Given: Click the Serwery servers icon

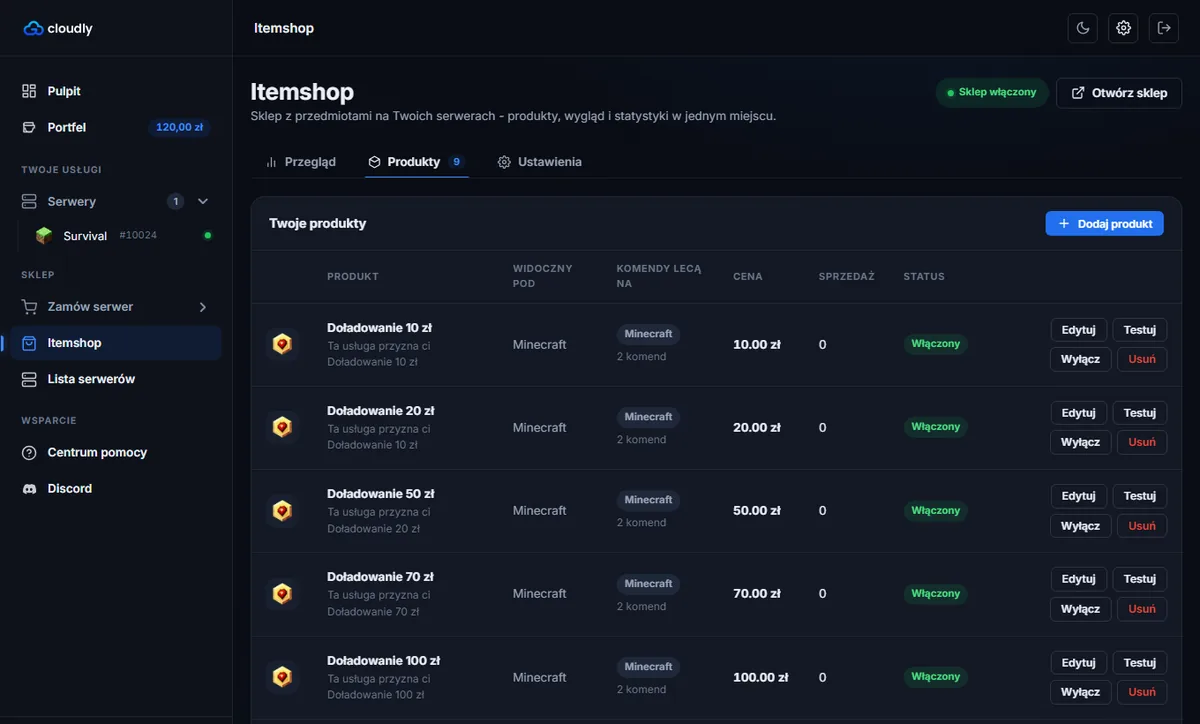Looking at the screenshot, I should (x=29, y=201).
